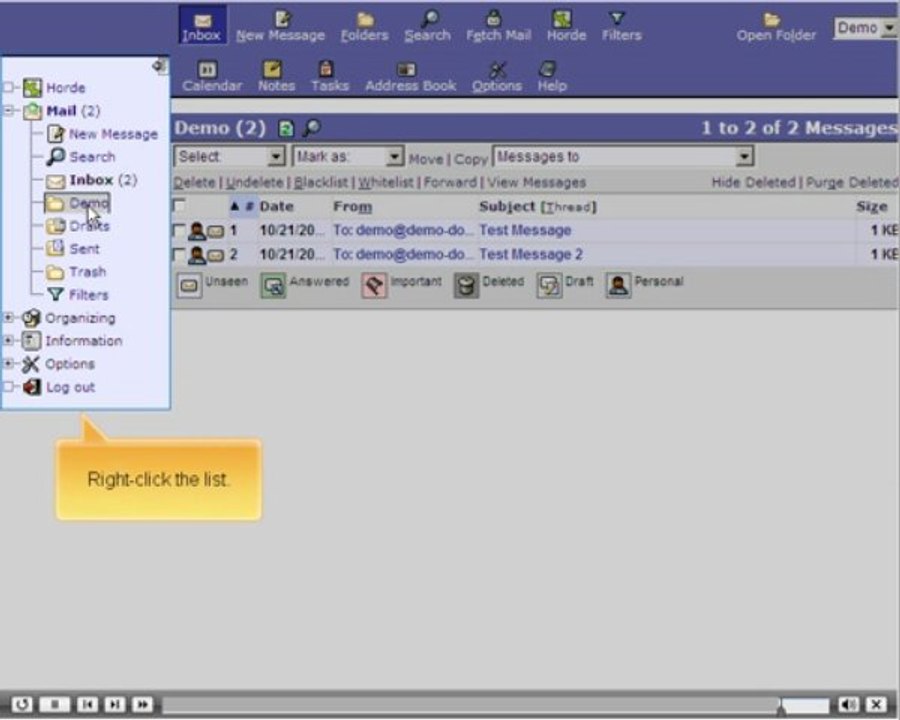Toggle the select-all checkbox in the message header
Viewport: 900px width, 720px height.
click(179, 206)
